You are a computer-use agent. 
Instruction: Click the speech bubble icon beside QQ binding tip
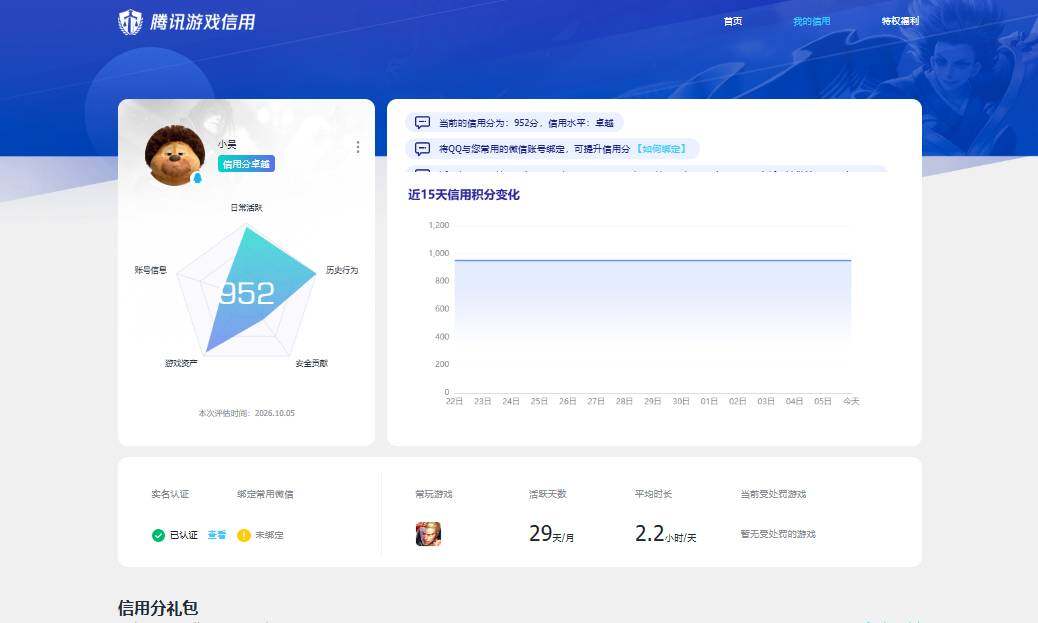coord(422,149)
